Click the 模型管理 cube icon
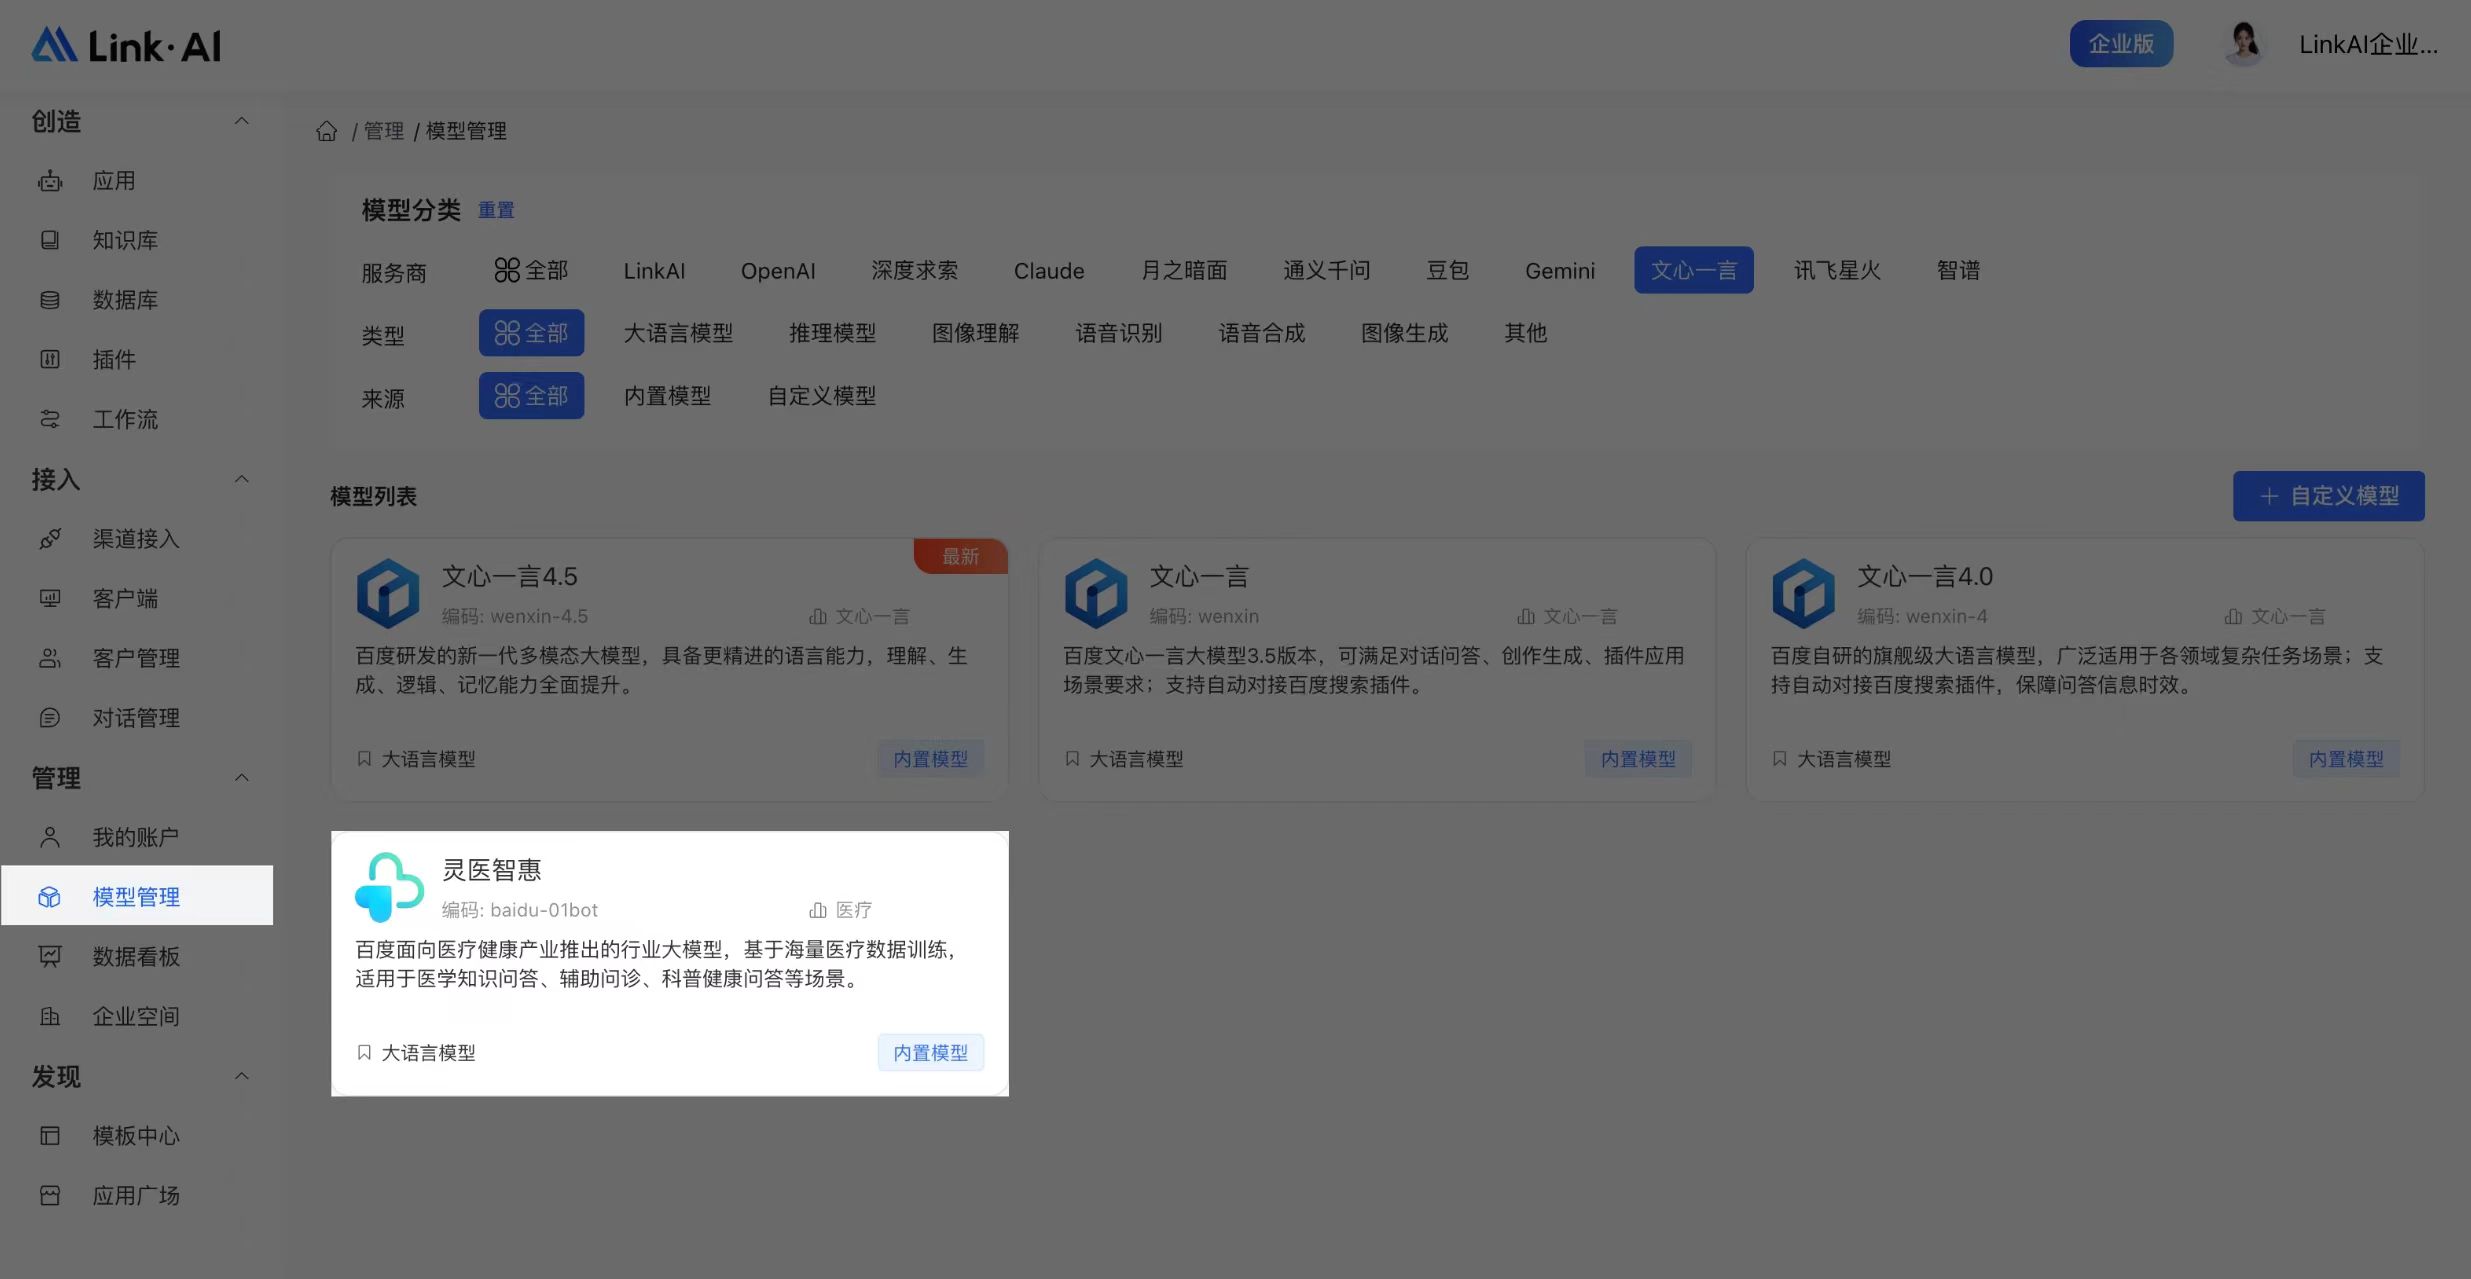This screenshot has height=1279, width=2471. click(50, 897)
